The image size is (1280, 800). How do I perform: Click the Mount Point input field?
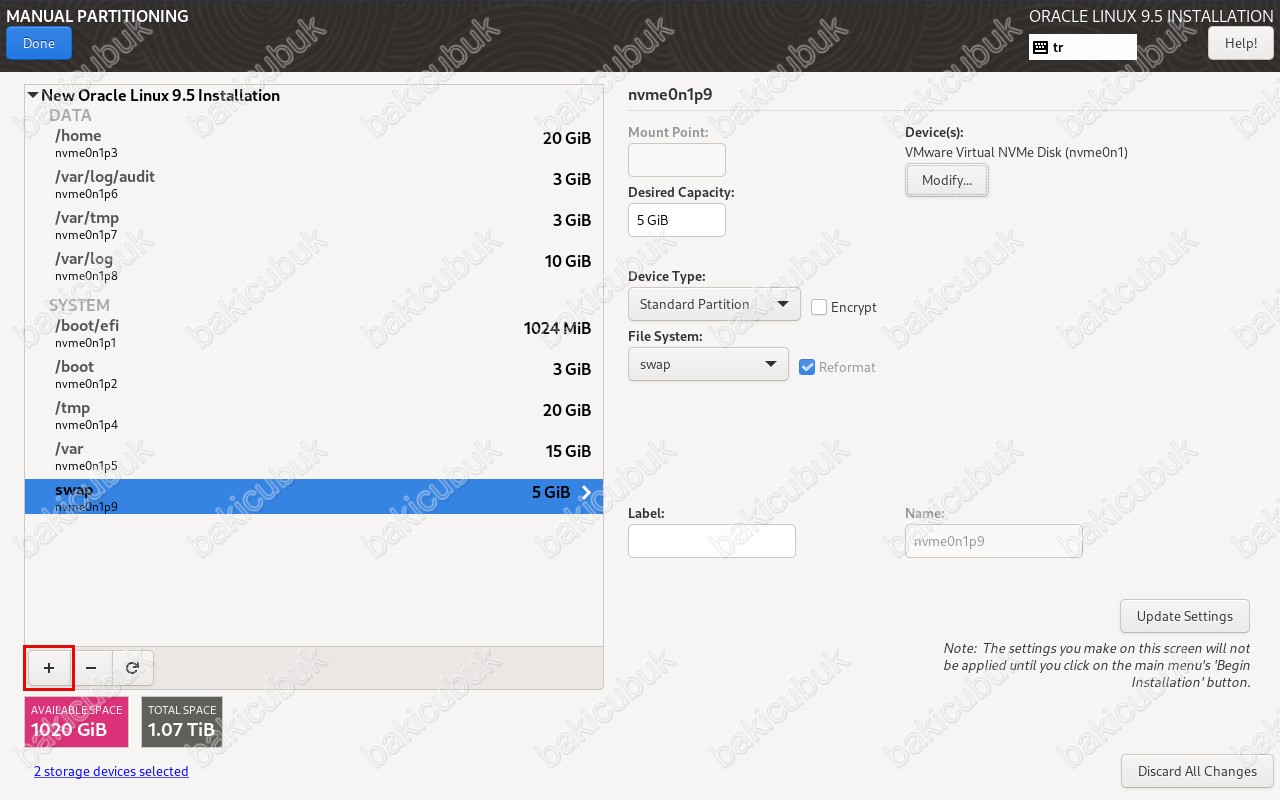[x=677, y=160]
